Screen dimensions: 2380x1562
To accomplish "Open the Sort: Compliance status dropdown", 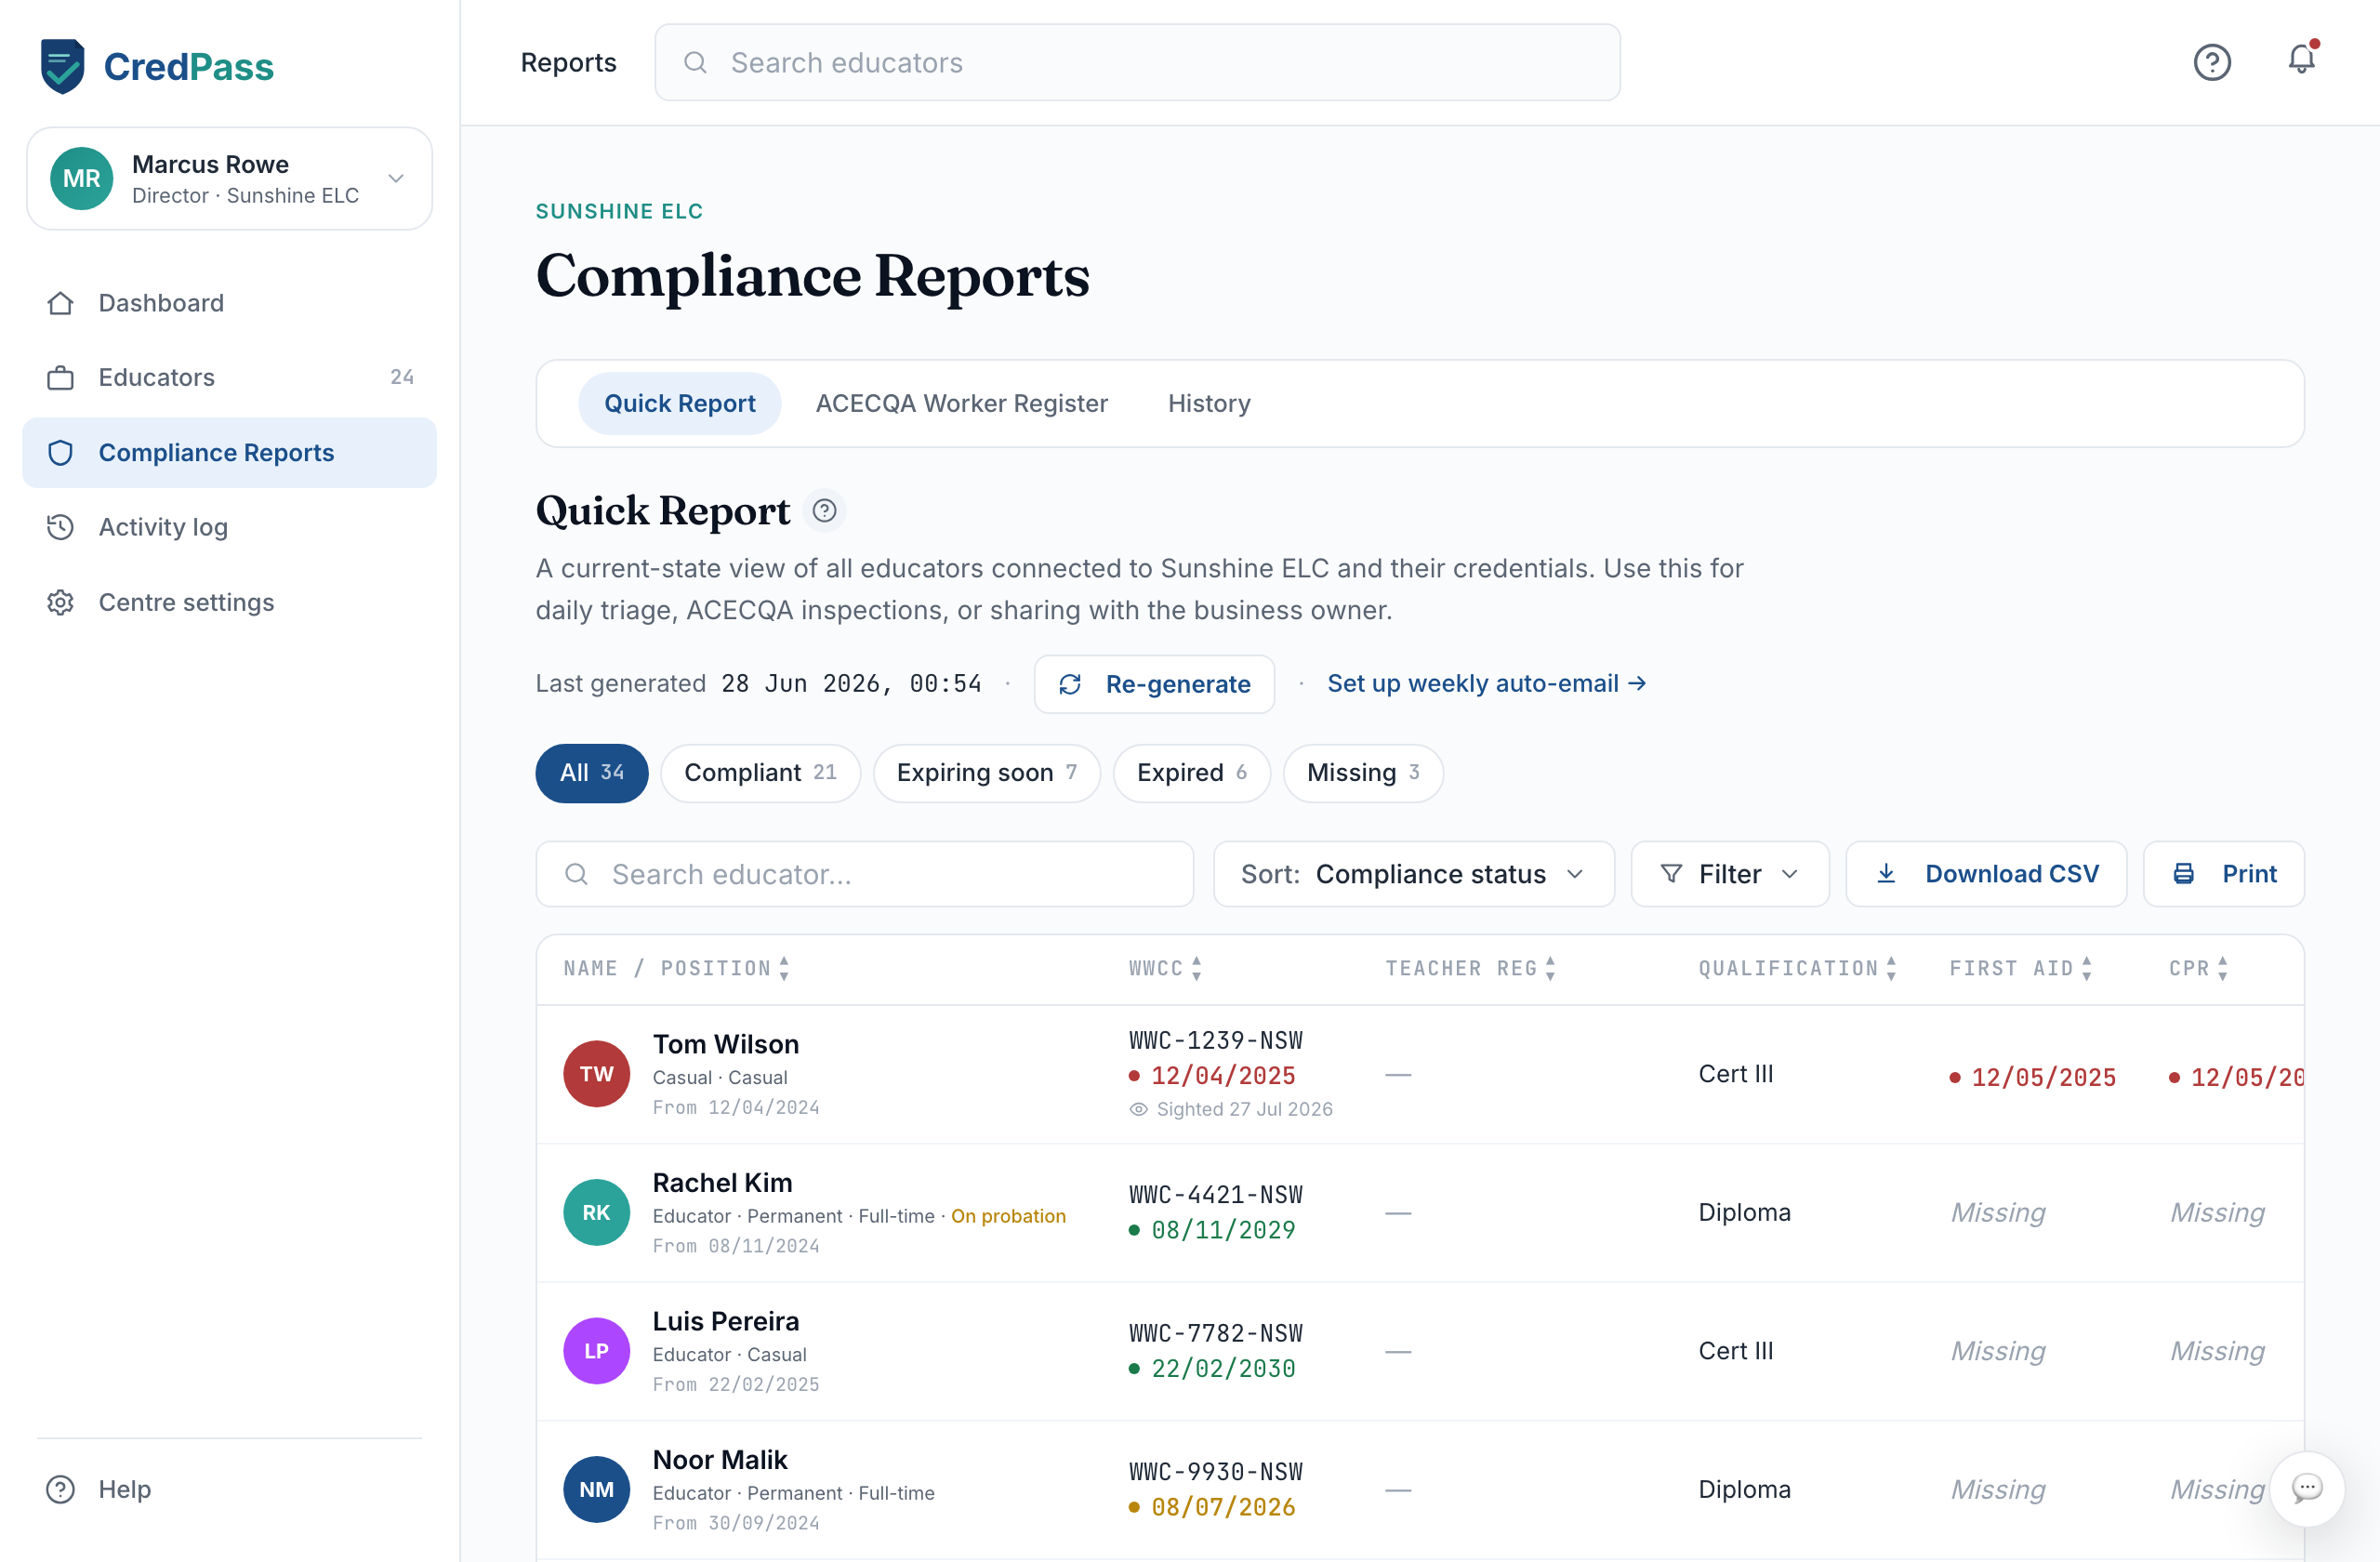I will (x=1414, y=874).
